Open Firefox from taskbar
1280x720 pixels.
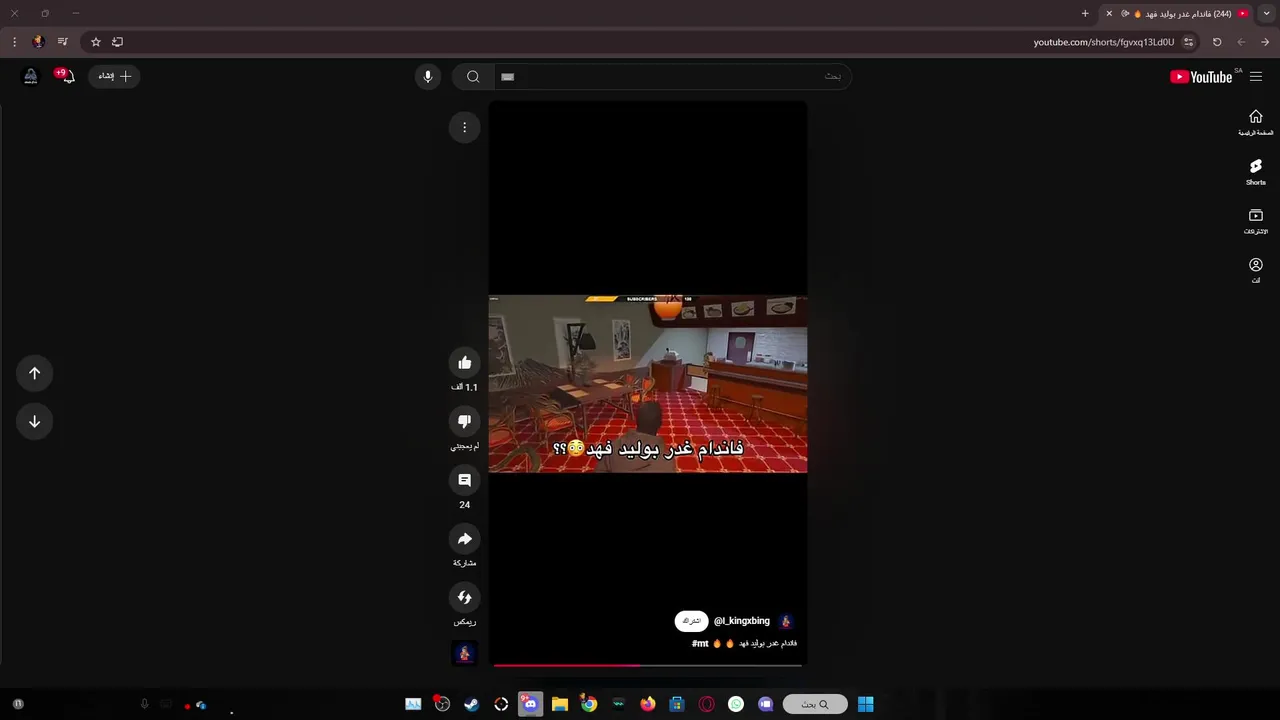[x=648, y=704]
